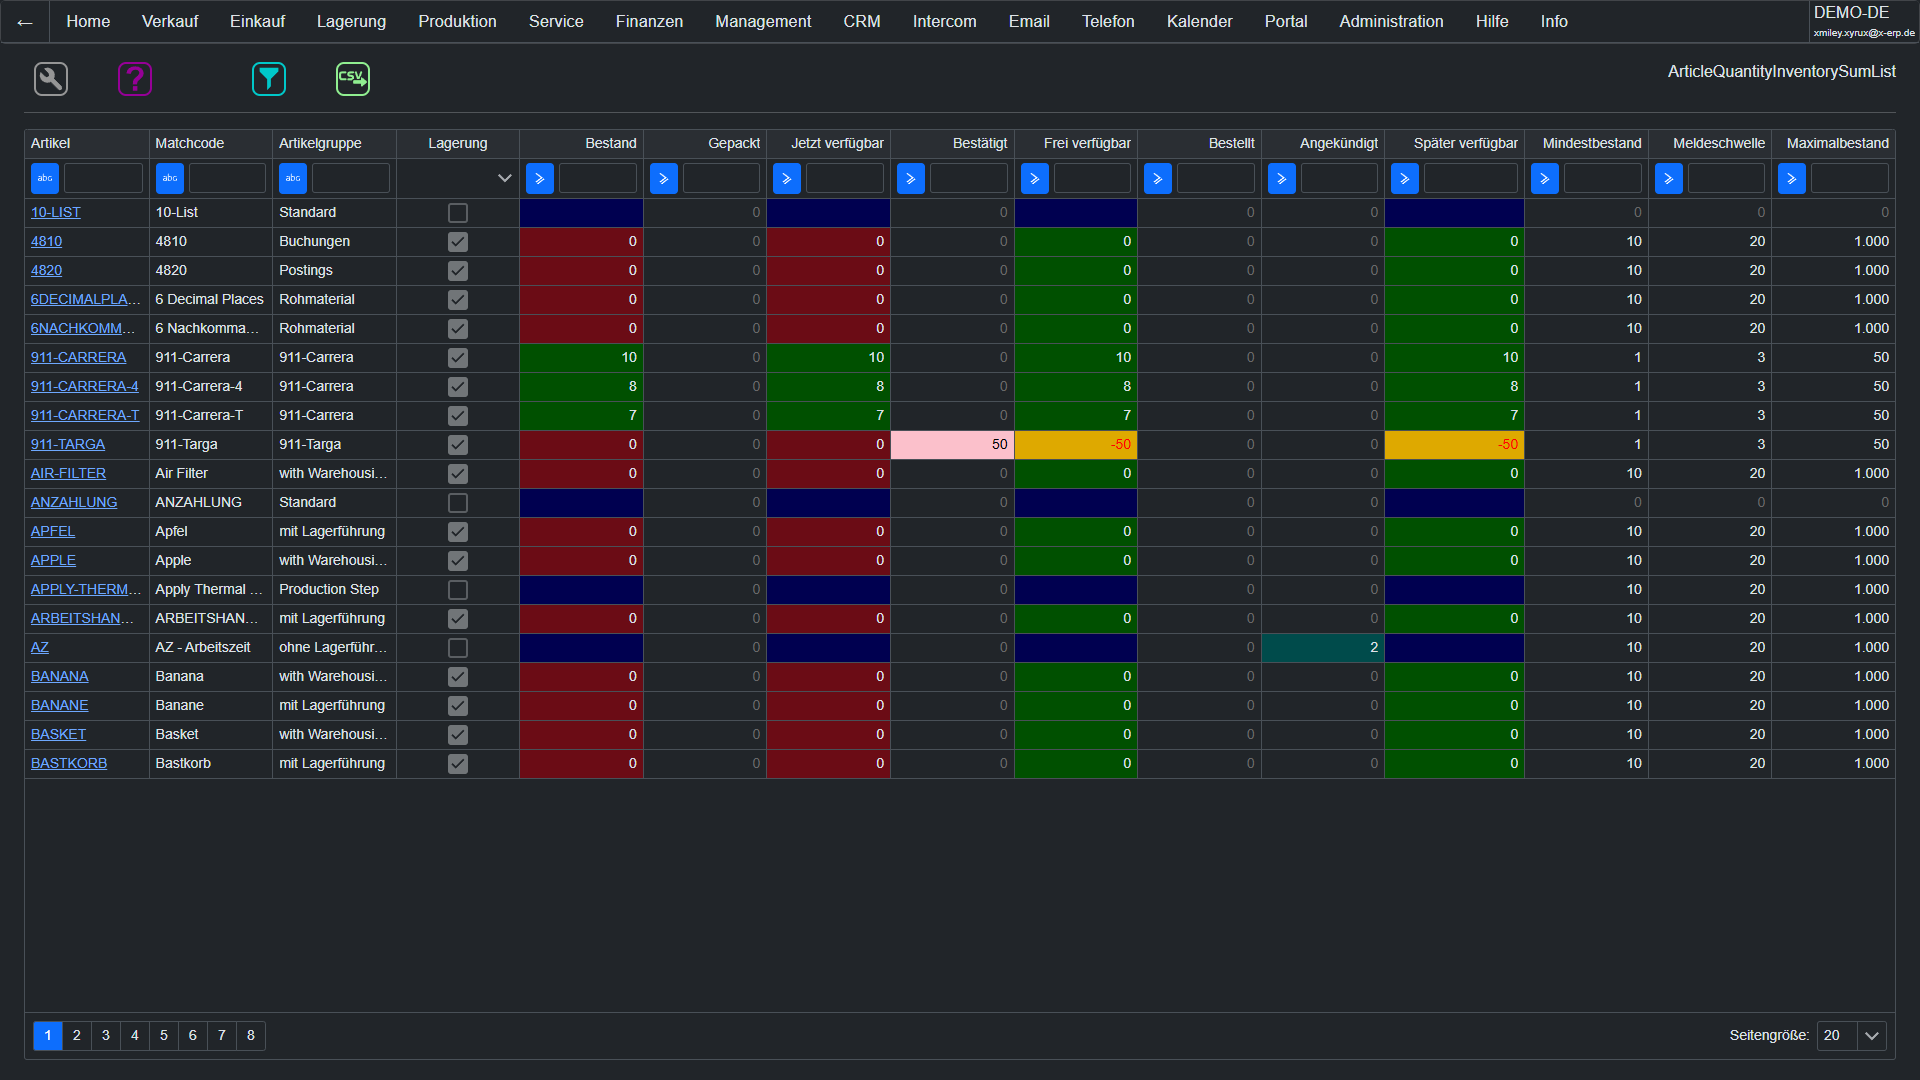Toggle Lagerung checkbox for 10-LIST row
This screenshot has width=1920, height=1080.
point(458,213)
